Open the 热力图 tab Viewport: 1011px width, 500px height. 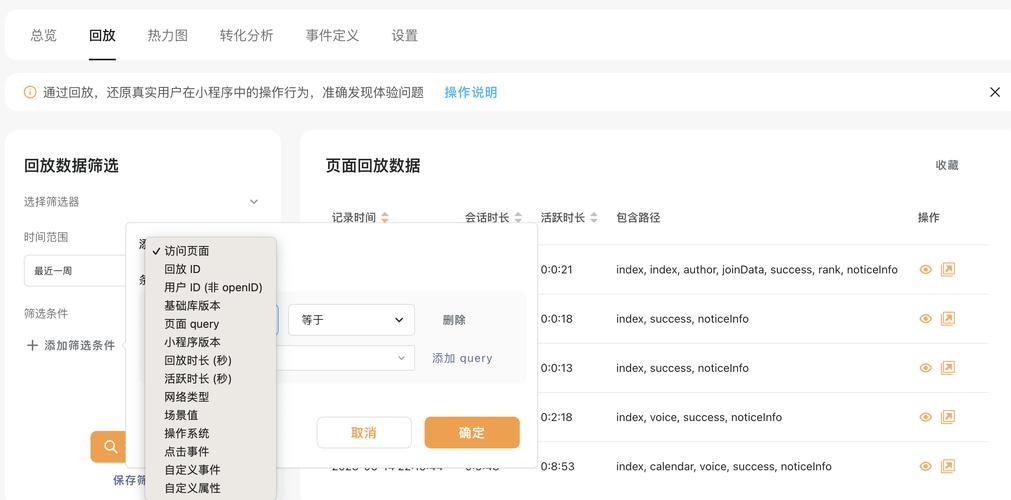pos(168,35)
